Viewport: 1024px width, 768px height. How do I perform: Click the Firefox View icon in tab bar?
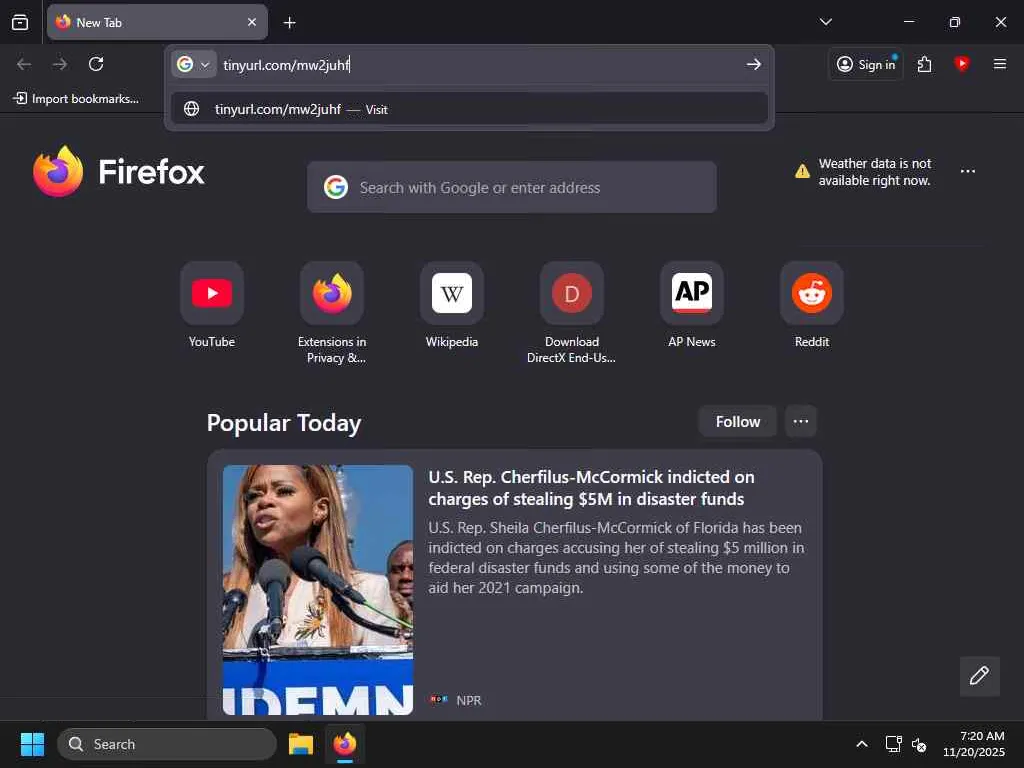pyautogui.click(x=20, y=22)
